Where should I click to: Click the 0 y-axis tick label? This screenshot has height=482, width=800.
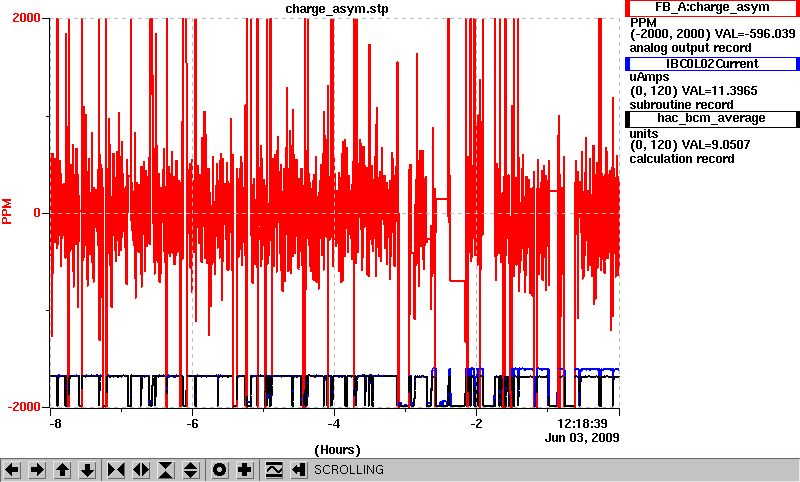[x=37, y=213]
